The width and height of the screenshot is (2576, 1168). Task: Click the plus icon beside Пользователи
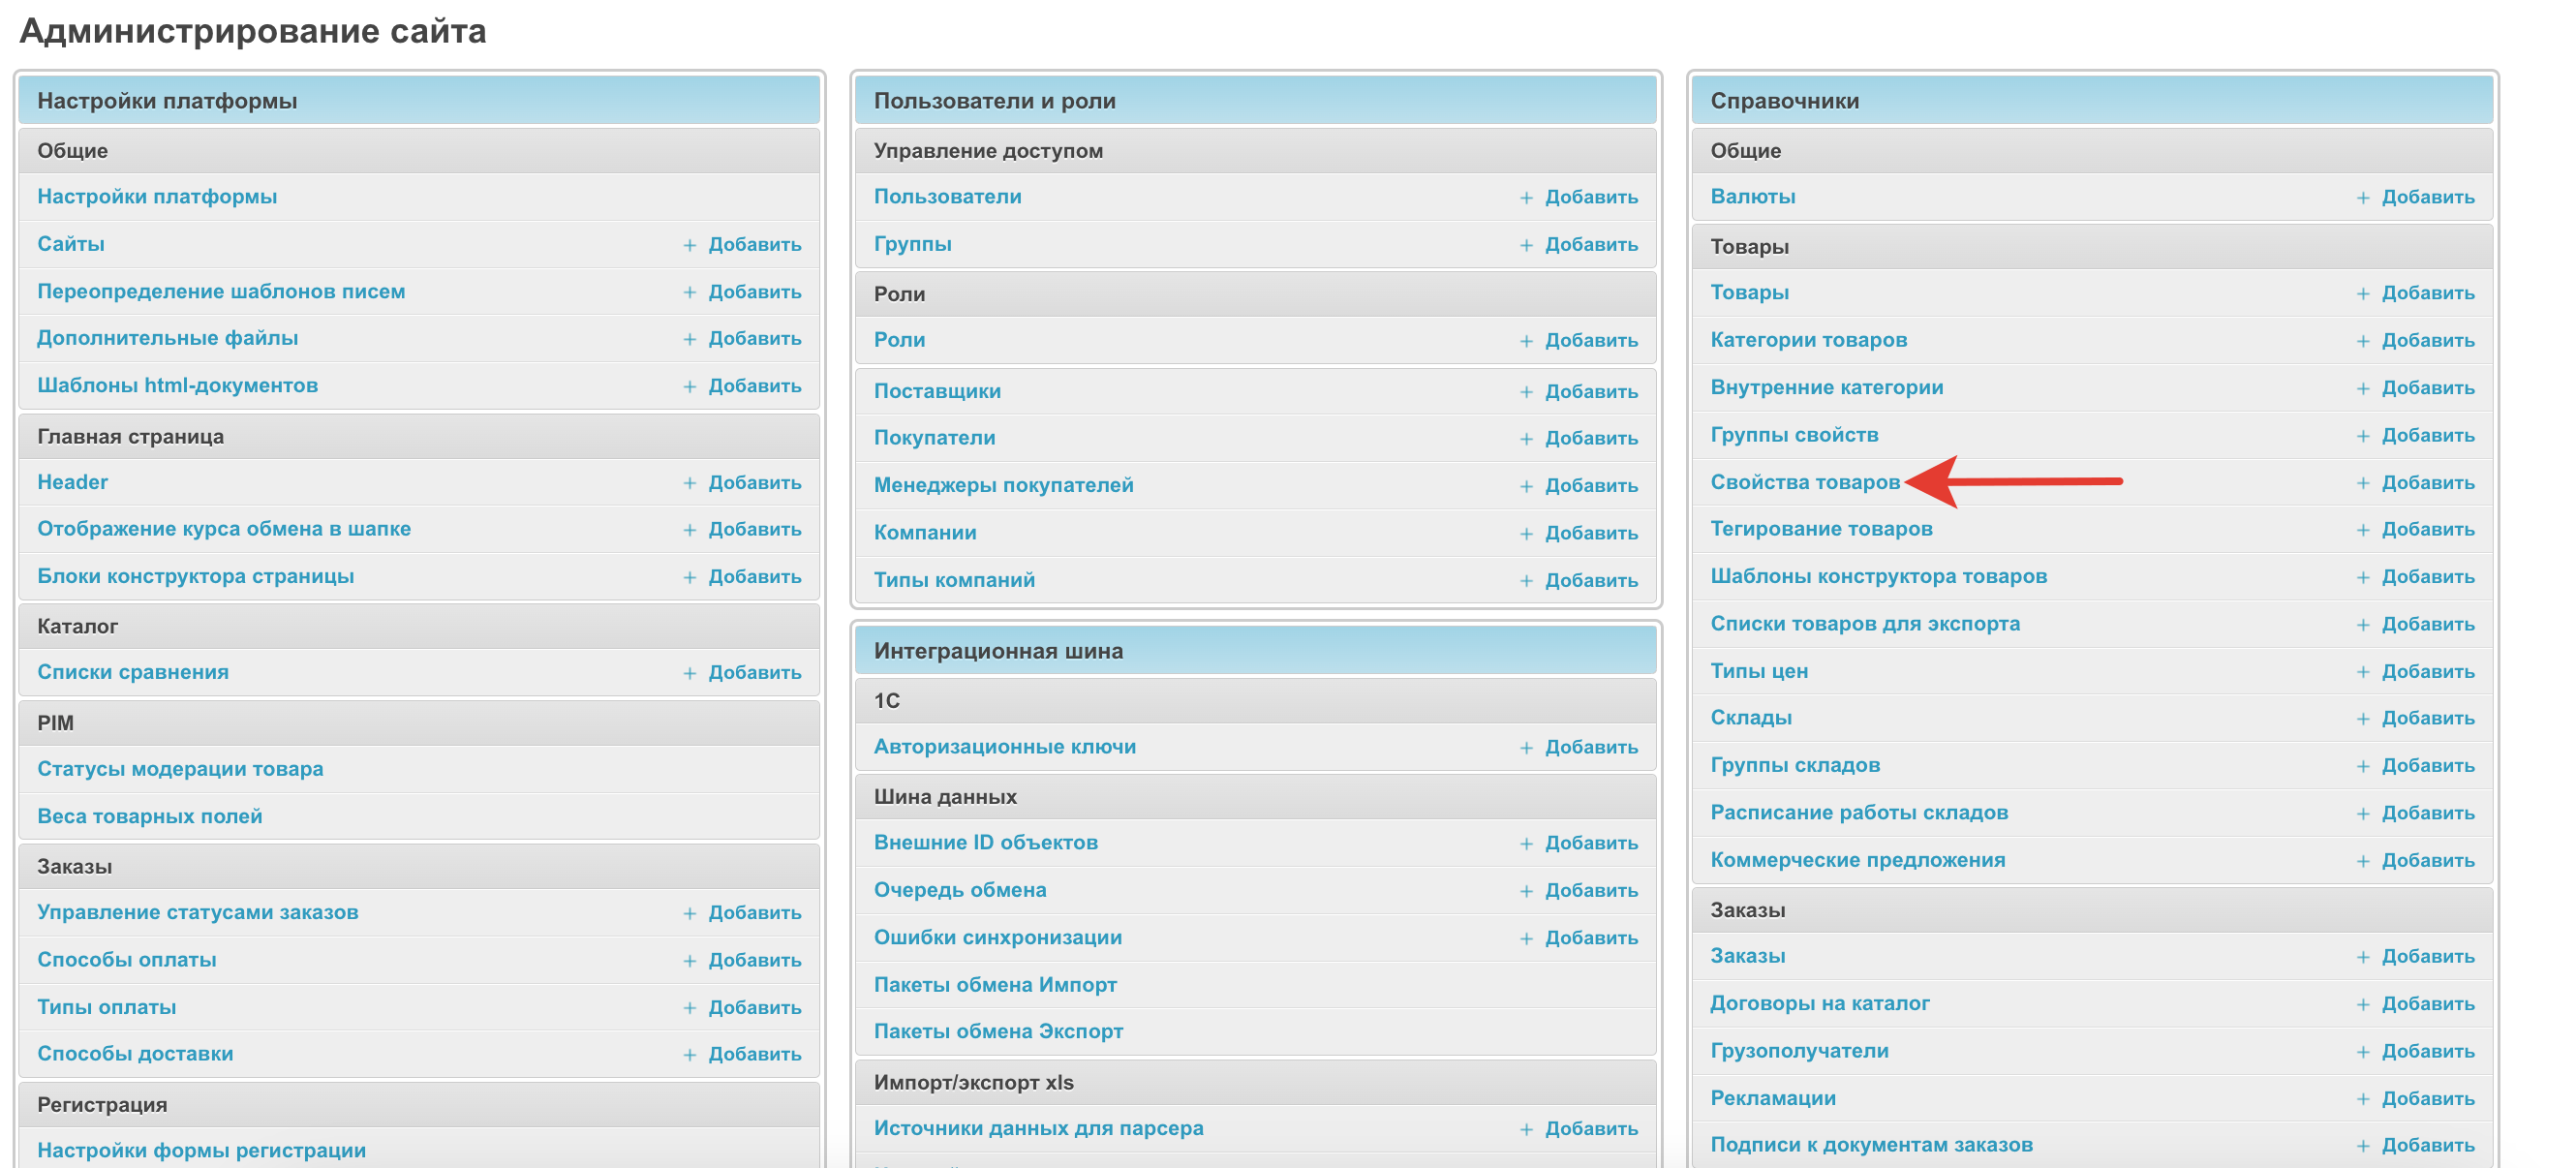click(x=1526, y=198)
